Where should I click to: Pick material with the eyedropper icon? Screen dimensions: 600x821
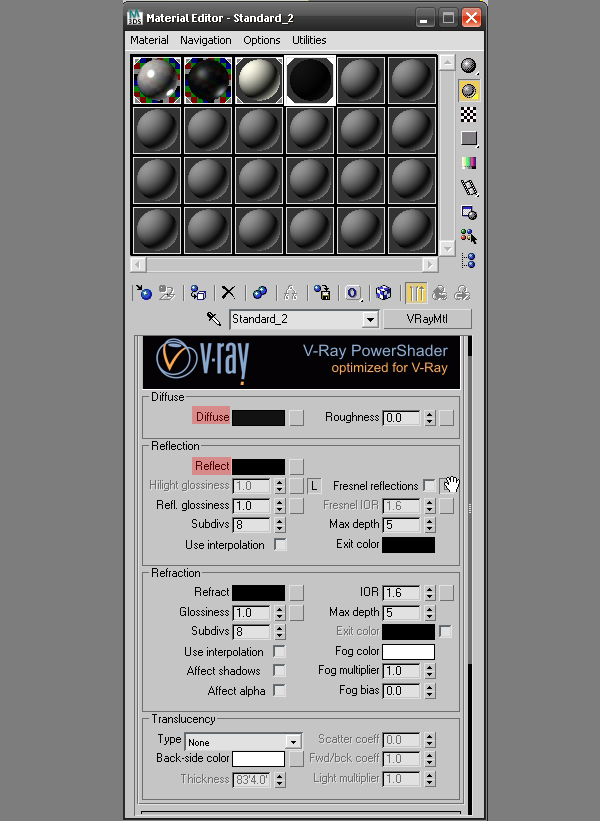click(x=214, y=319)
